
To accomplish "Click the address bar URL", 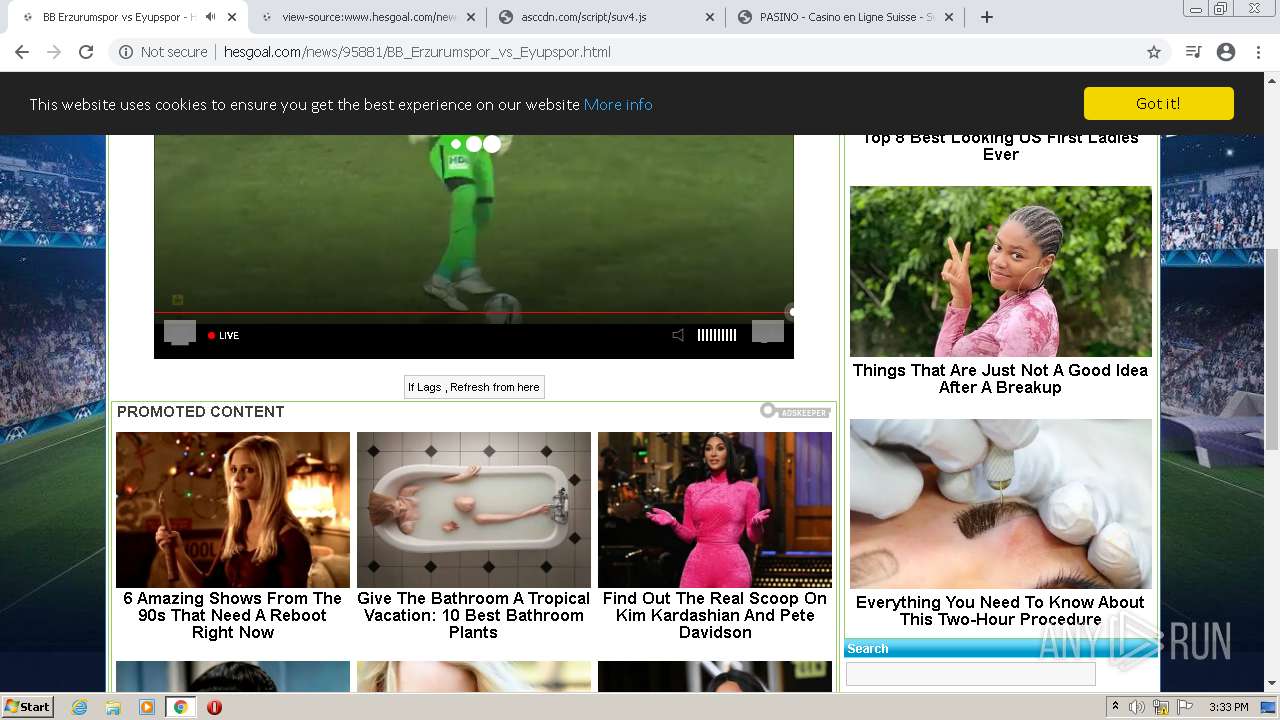I will [x=417, y=52].
